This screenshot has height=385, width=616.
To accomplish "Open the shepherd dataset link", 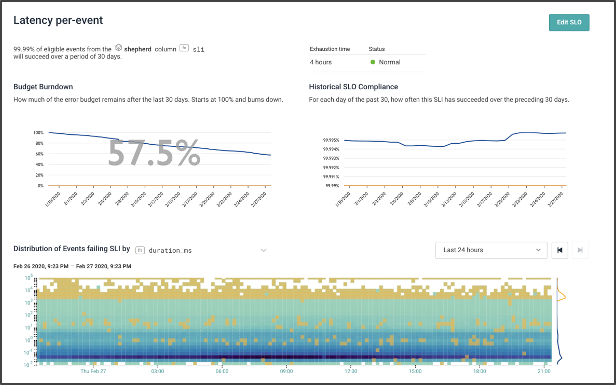I will coord(138,50).
